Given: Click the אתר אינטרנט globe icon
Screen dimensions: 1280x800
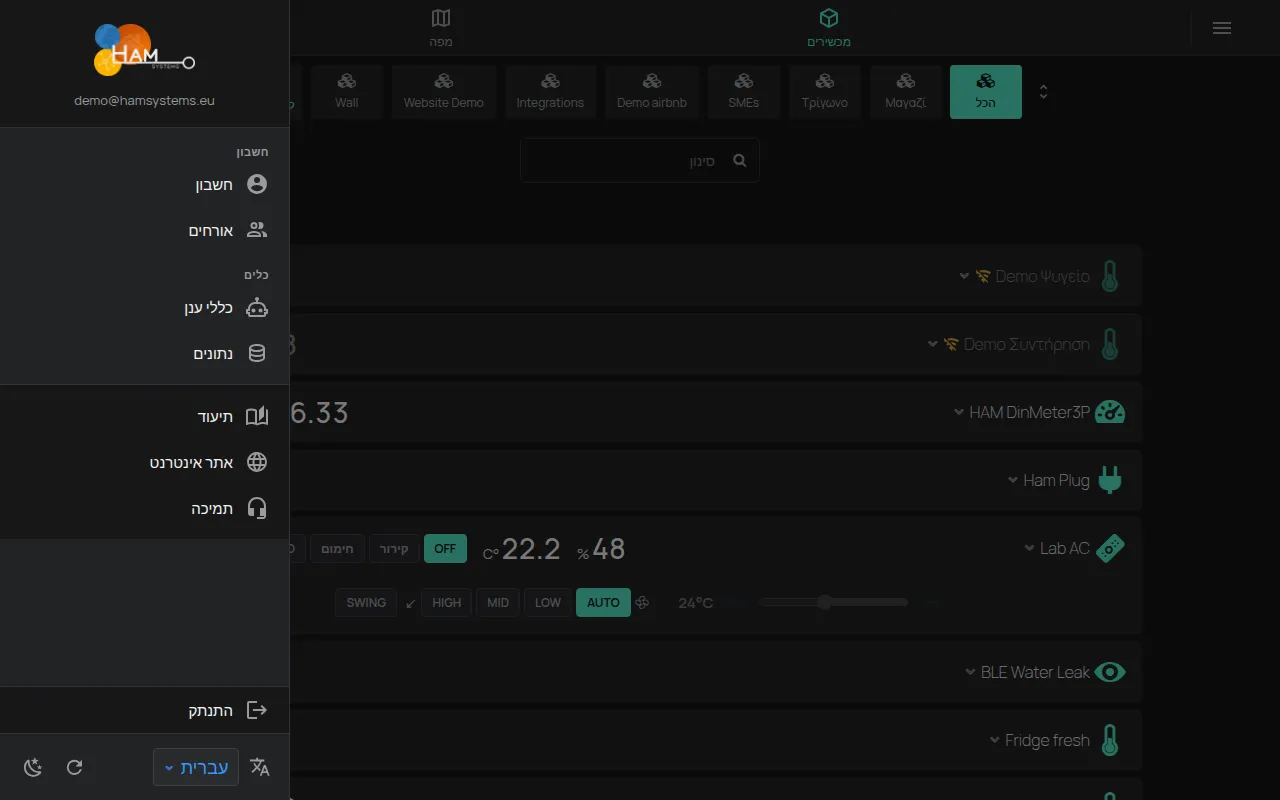Looking at the screenshot, I should pos(257,462).
